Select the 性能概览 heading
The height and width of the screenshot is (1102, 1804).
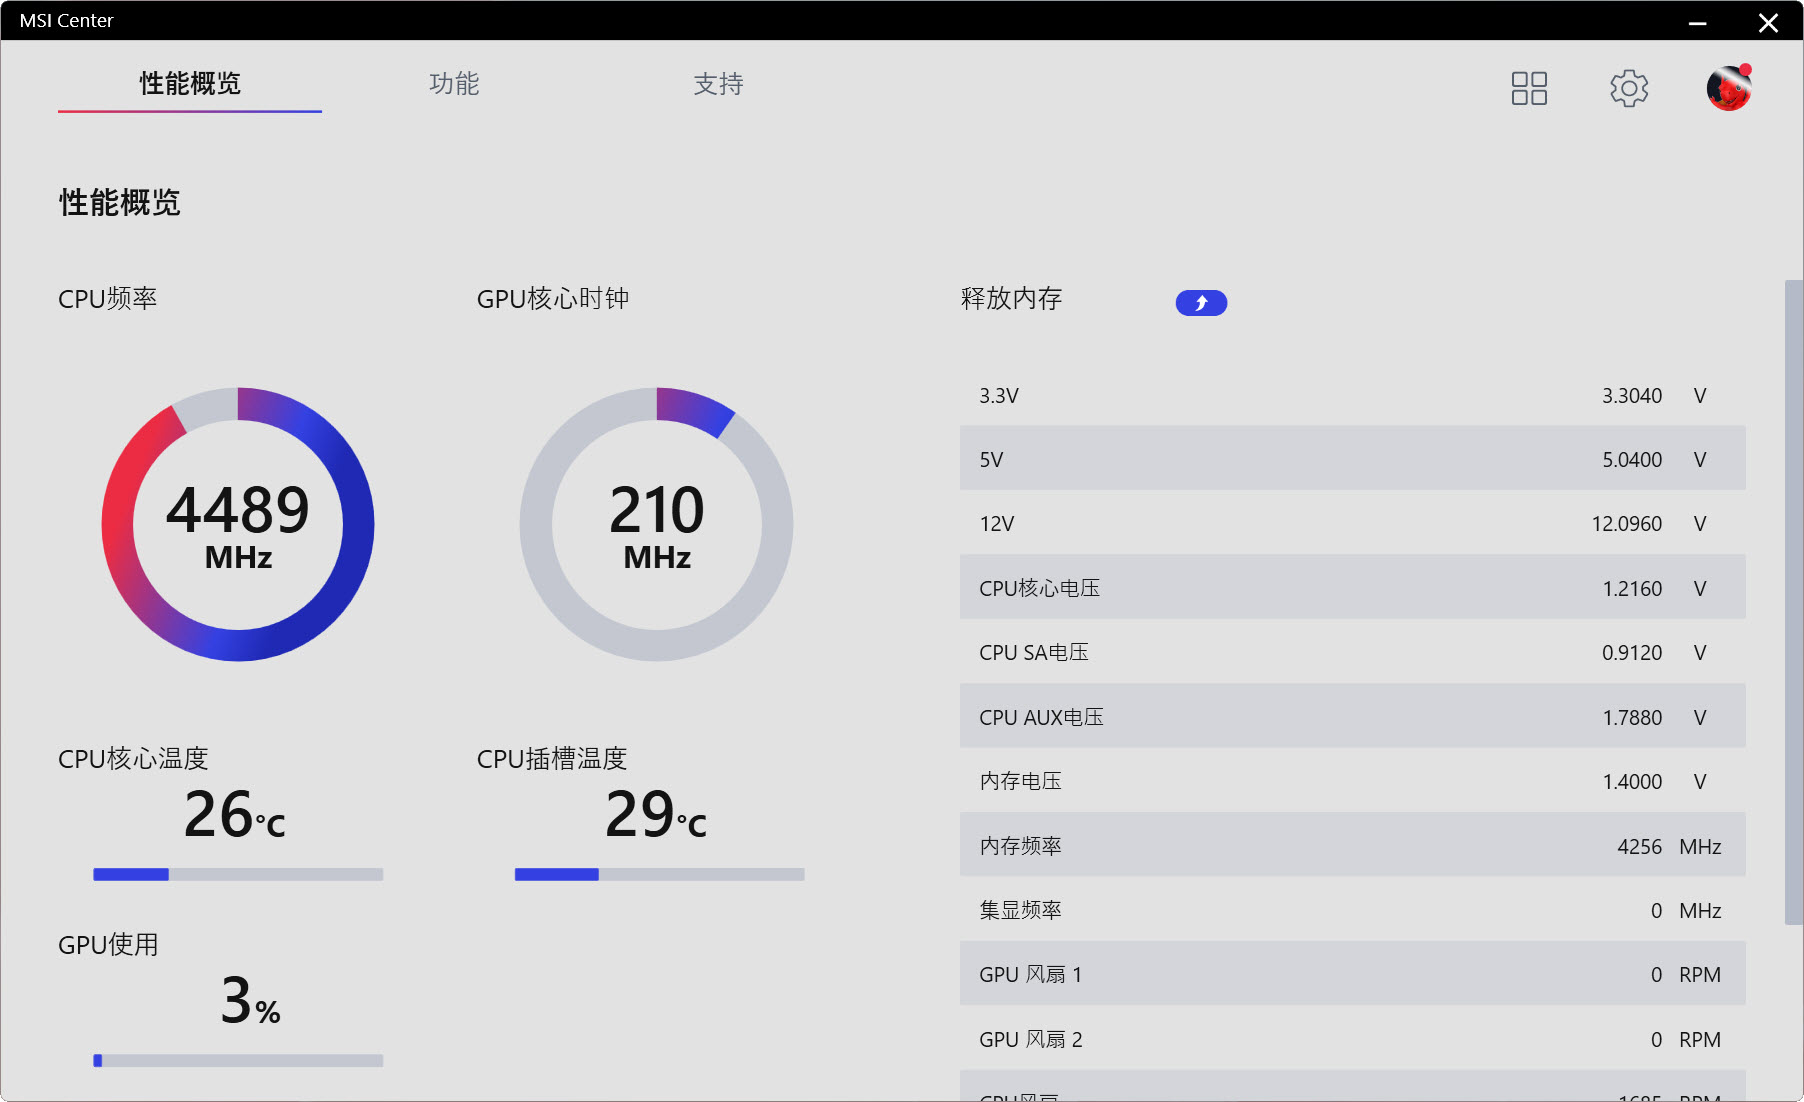pos(119,203)
